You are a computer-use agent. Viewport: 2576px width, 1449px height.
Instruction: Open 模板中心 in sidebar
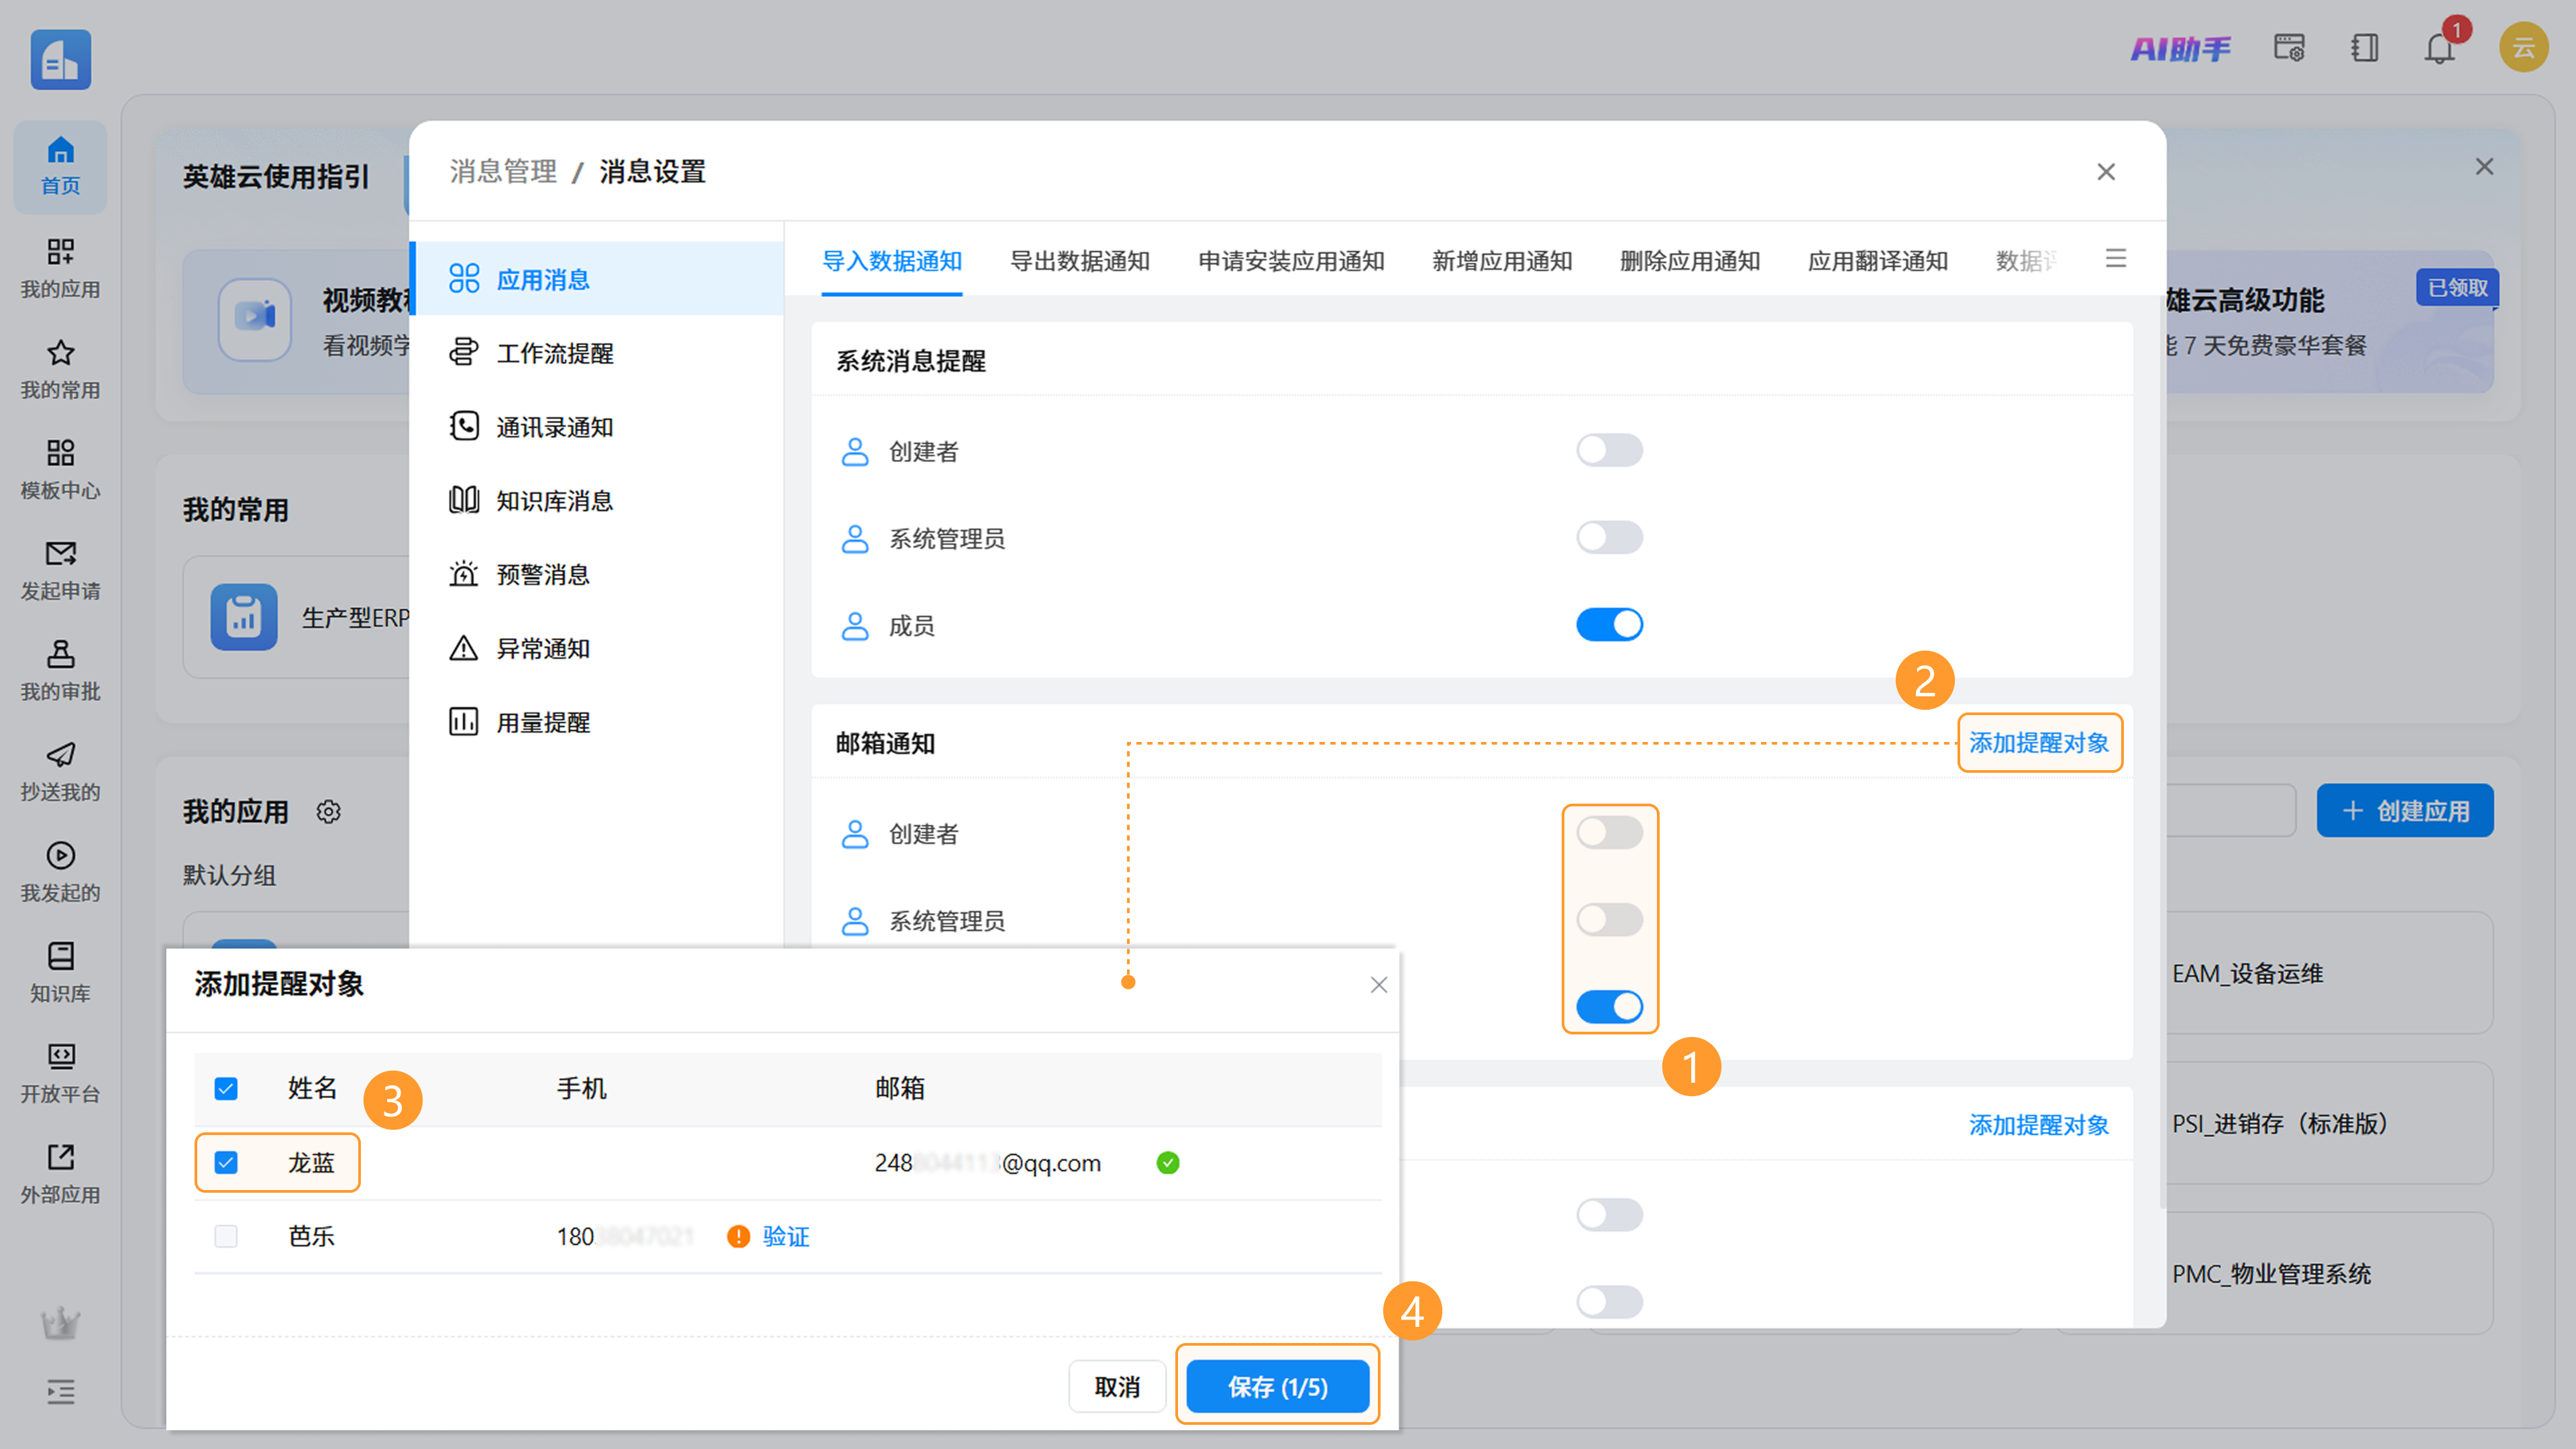pos(60,469)
